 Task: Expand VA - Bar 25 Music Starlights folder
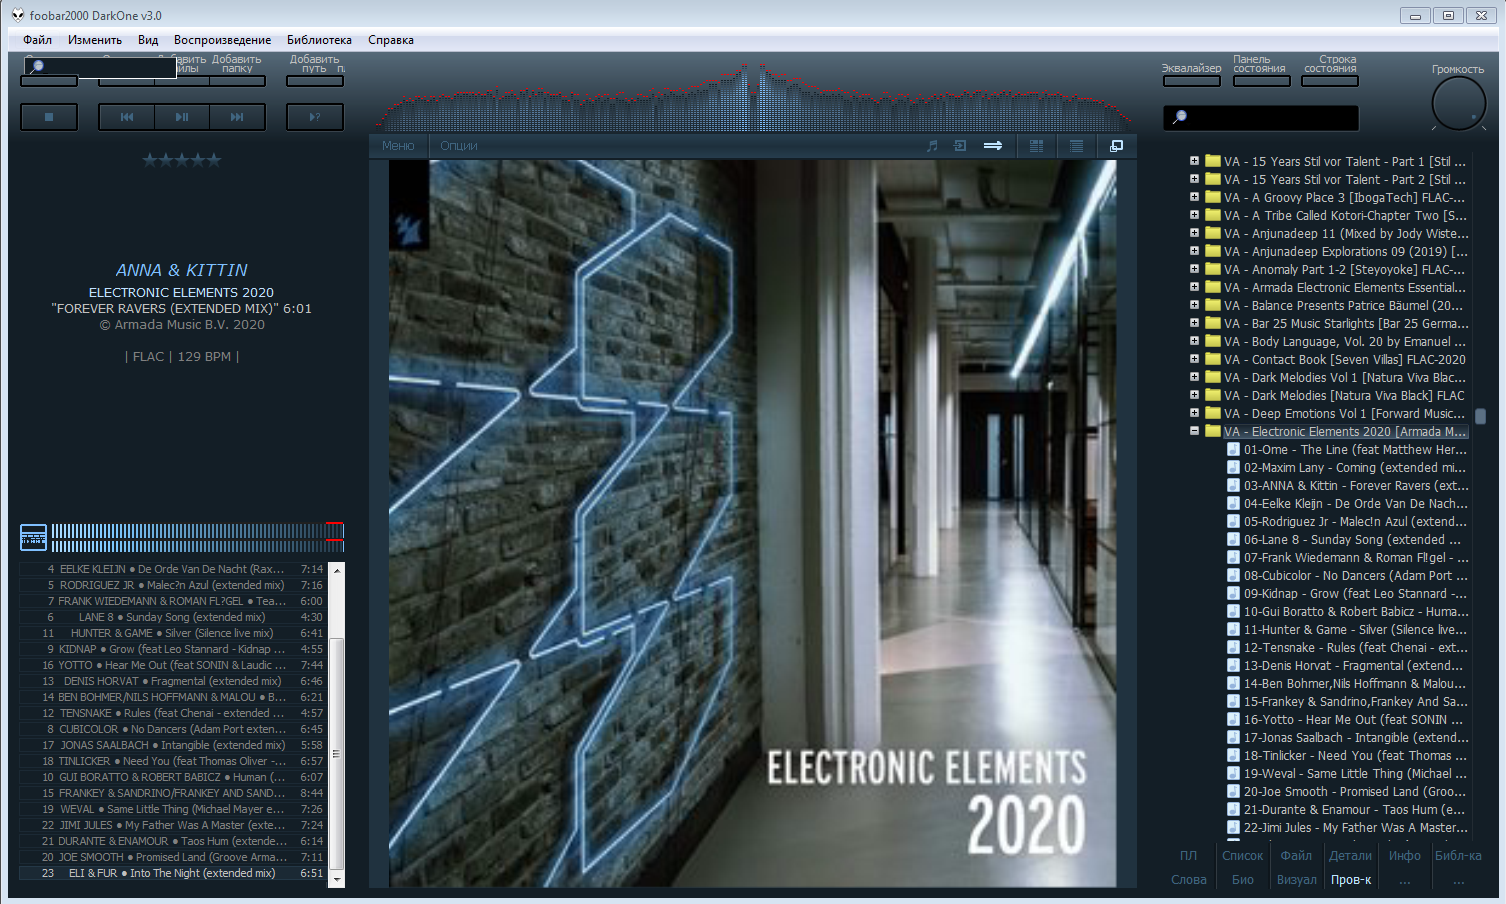click(x=1194, y=323)
